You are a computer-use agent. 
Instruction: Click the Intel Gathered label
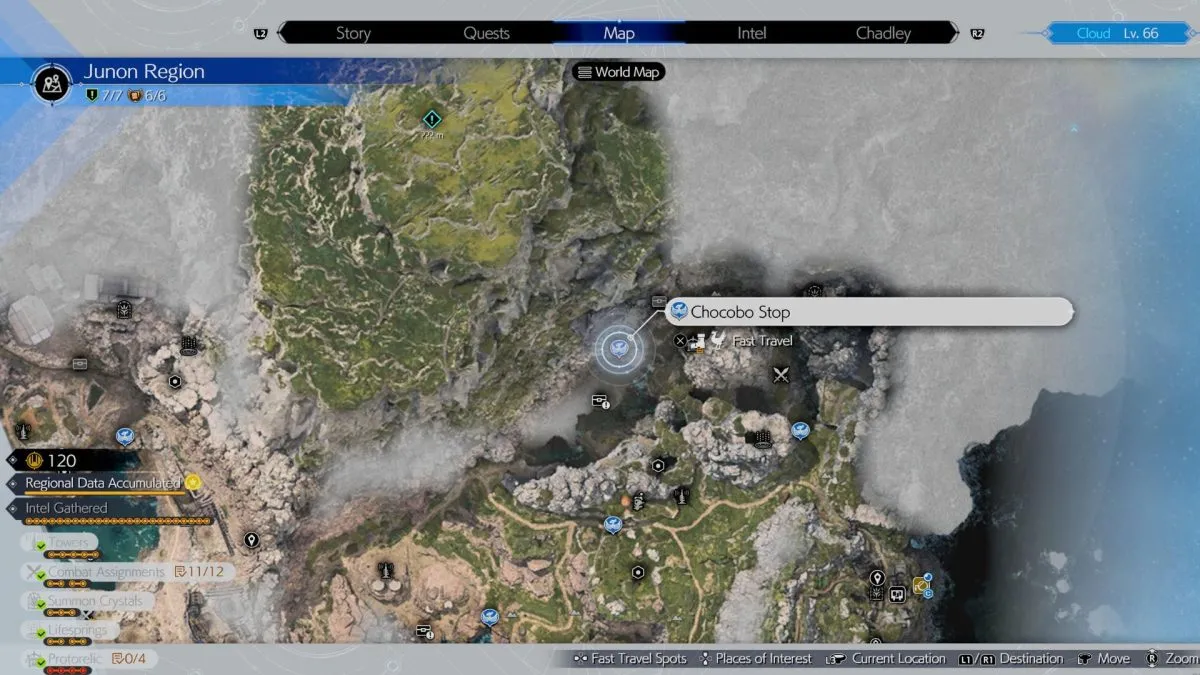[66, 508]
